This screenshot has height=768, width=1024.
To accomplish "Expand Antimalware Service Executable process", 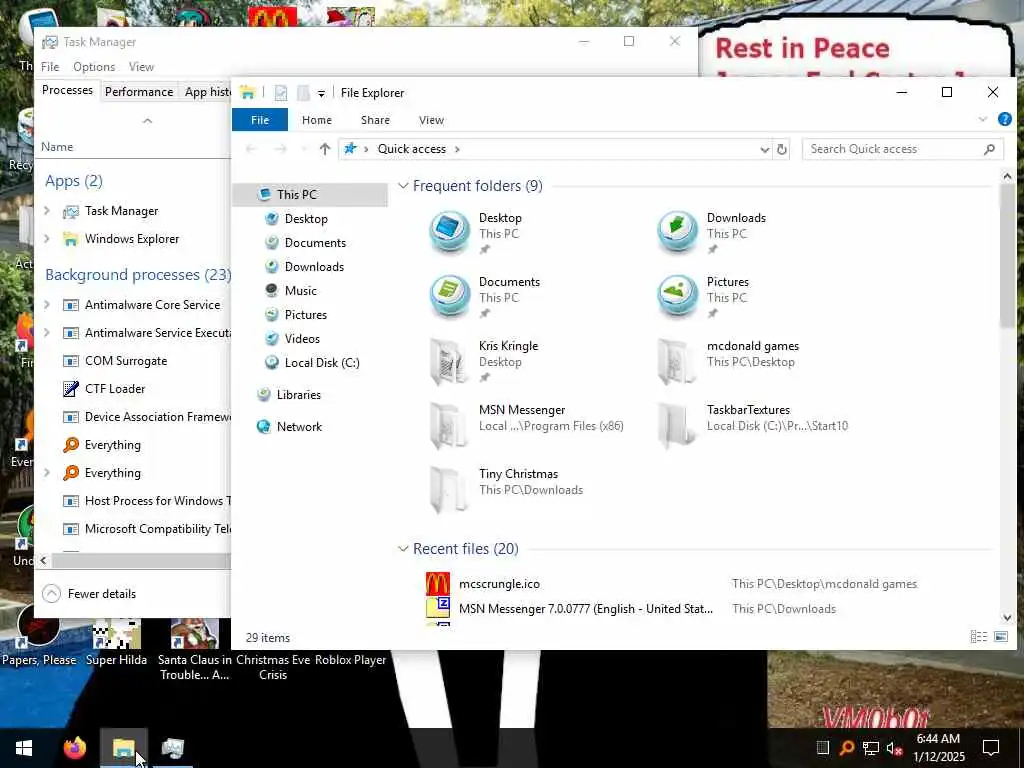I will [46, 333].
